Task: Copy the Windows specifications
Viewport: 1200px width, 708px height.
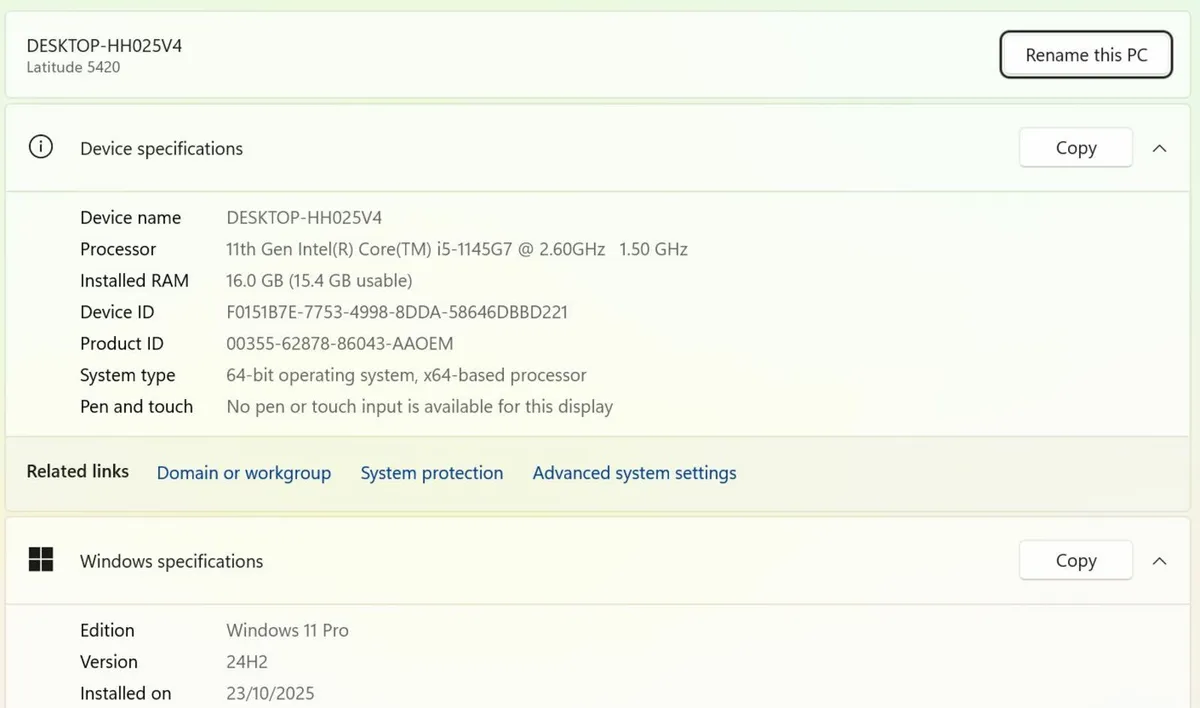Action: 1075,561
